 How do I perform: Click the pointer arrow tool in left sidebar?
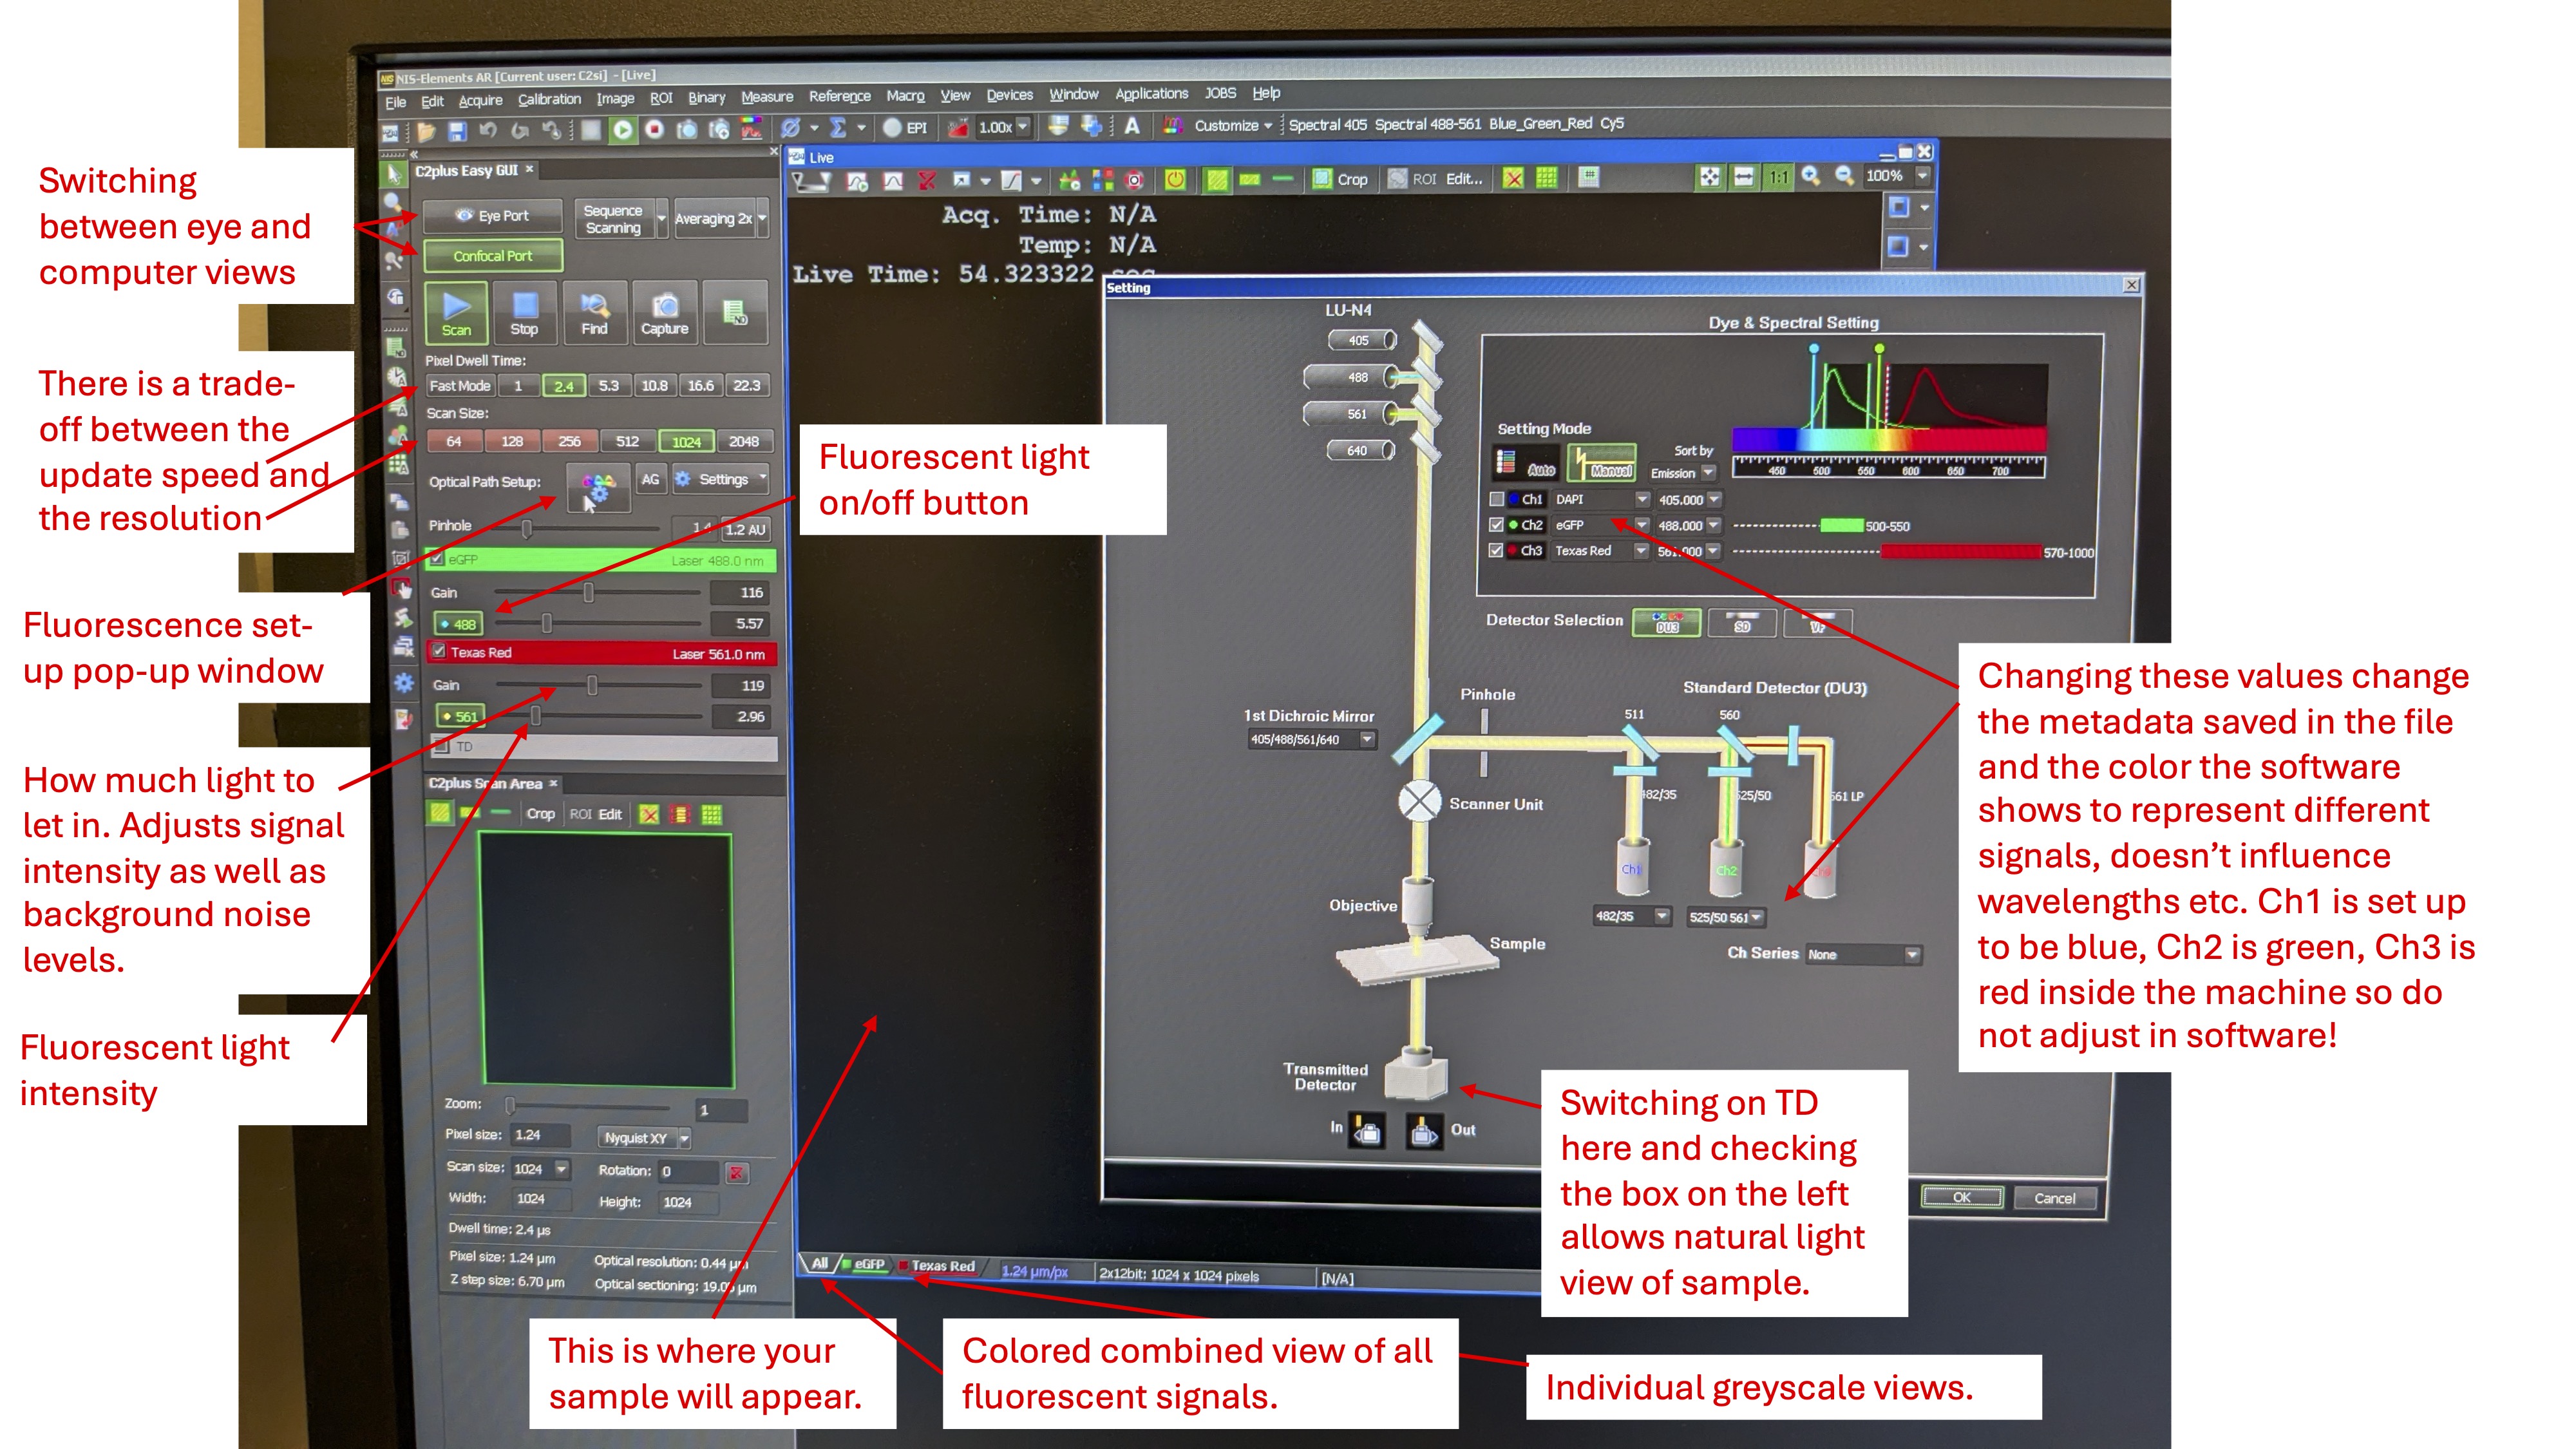(x=394, y=174)
